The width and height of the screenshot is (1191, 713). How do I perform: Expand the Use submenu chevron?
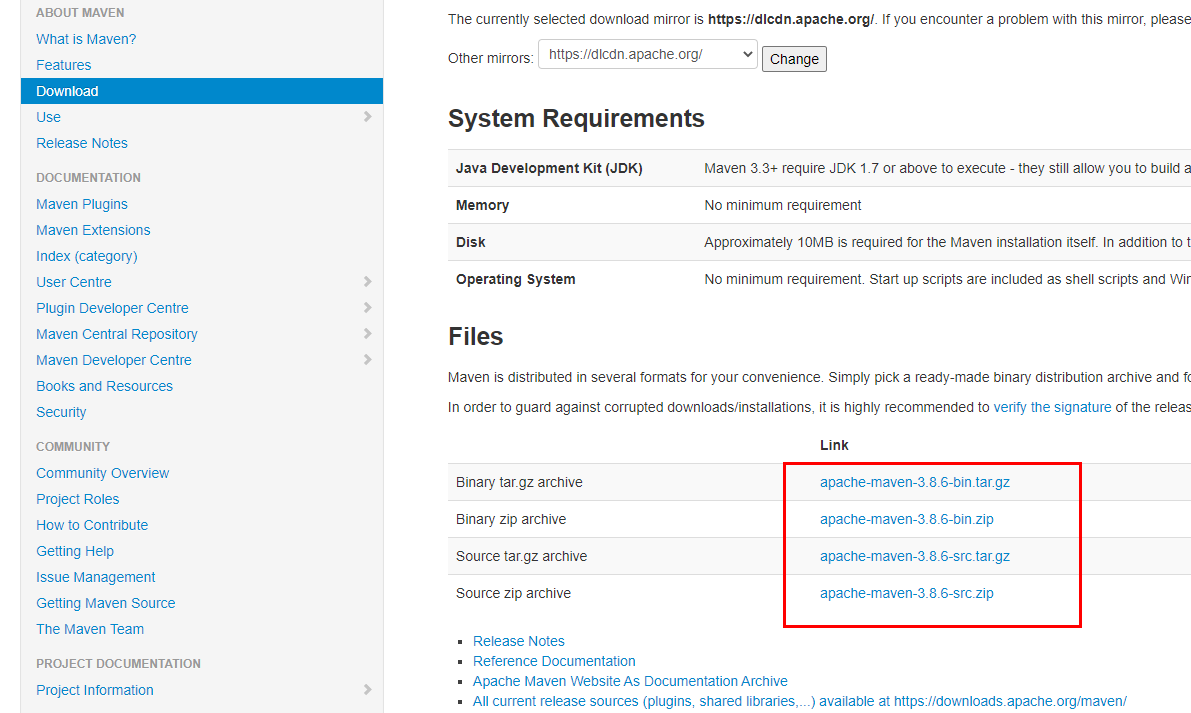point(368,116)
